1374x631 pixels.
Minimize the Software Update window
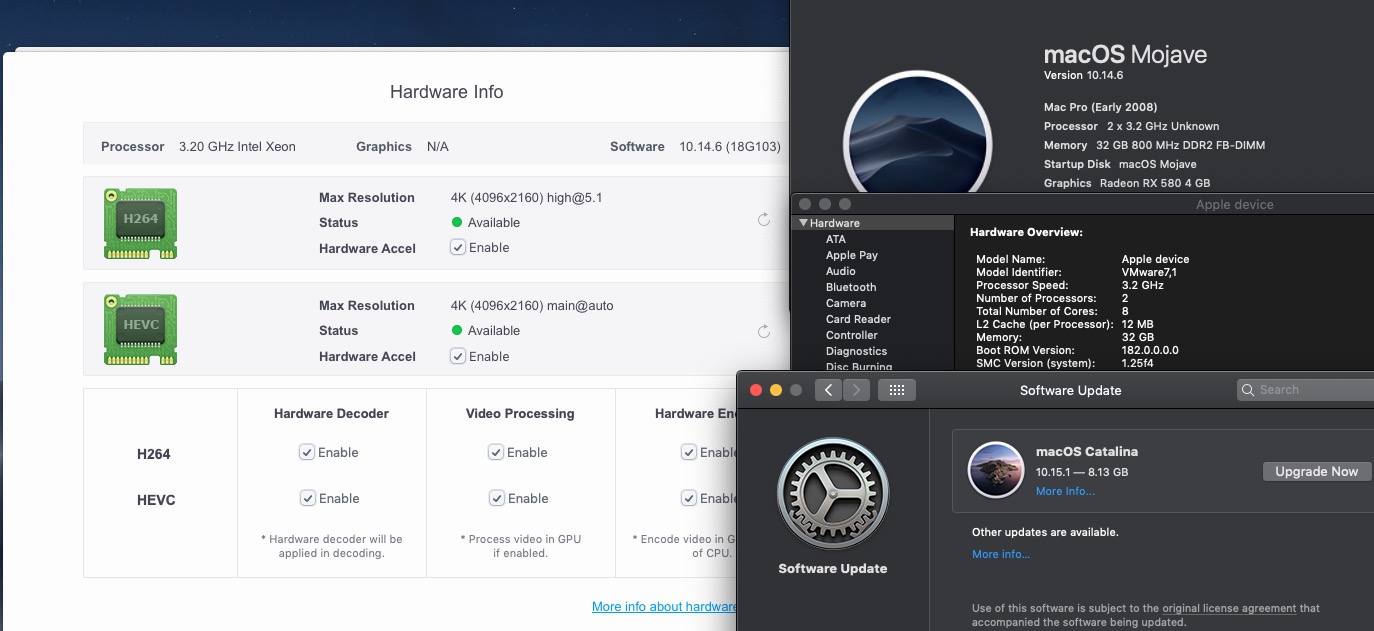[x=776, y=390]
